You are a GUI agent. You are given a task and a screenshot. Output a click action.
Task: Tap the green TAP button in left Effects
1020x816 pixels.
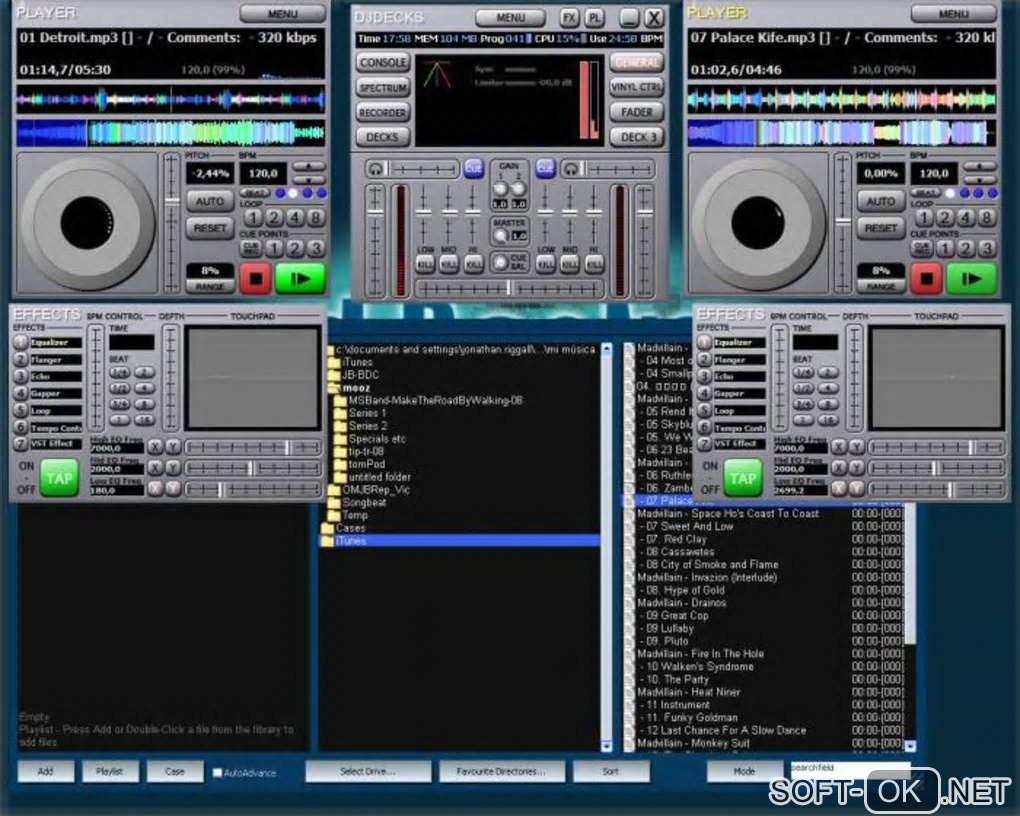tap(59, 479)
